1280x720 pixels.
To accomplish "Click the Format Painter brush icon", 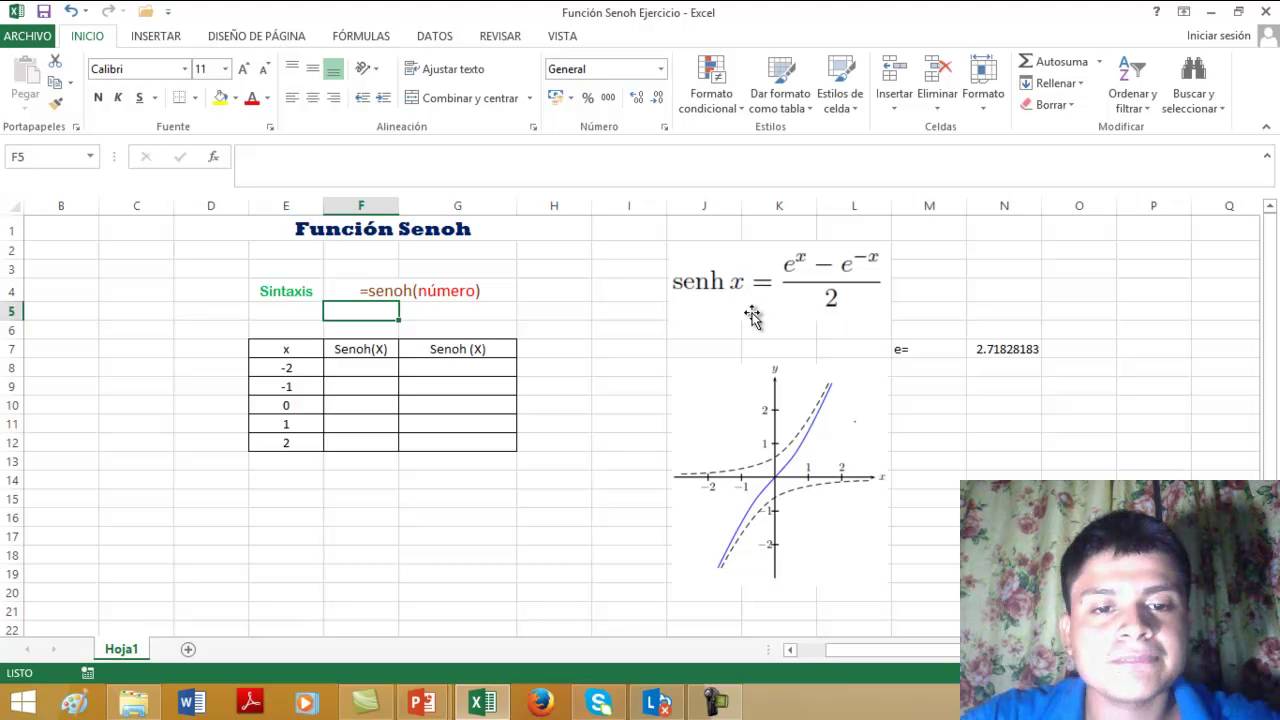I will click(55, 103).
